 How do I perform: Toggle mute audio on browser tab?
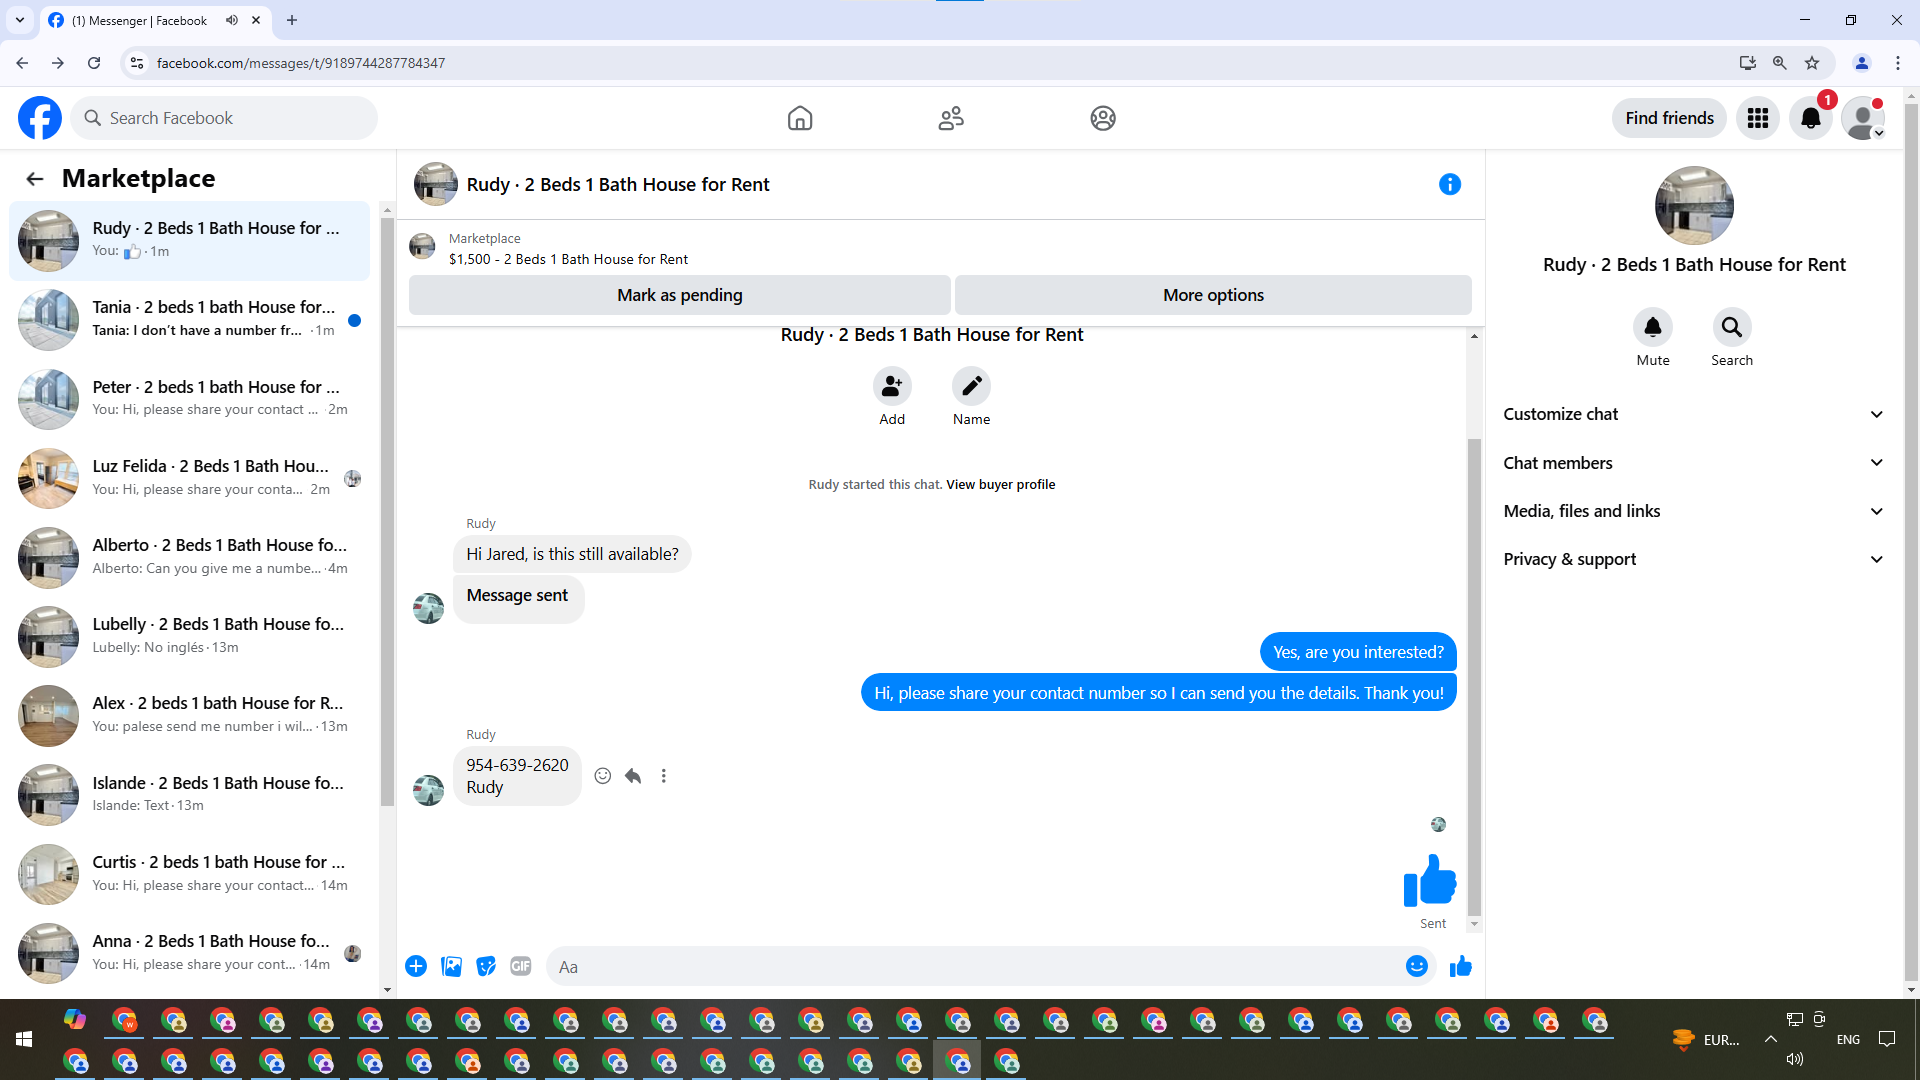(232, 20)
